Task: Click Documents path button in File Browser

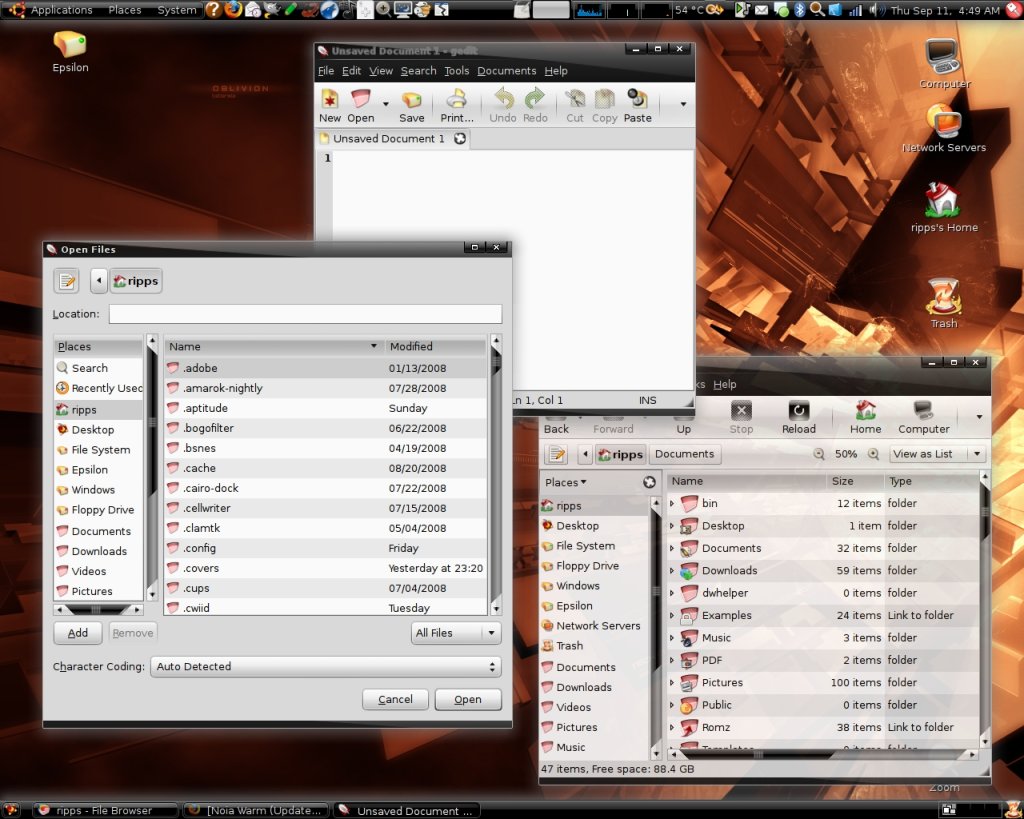Action: click(684, 454)
